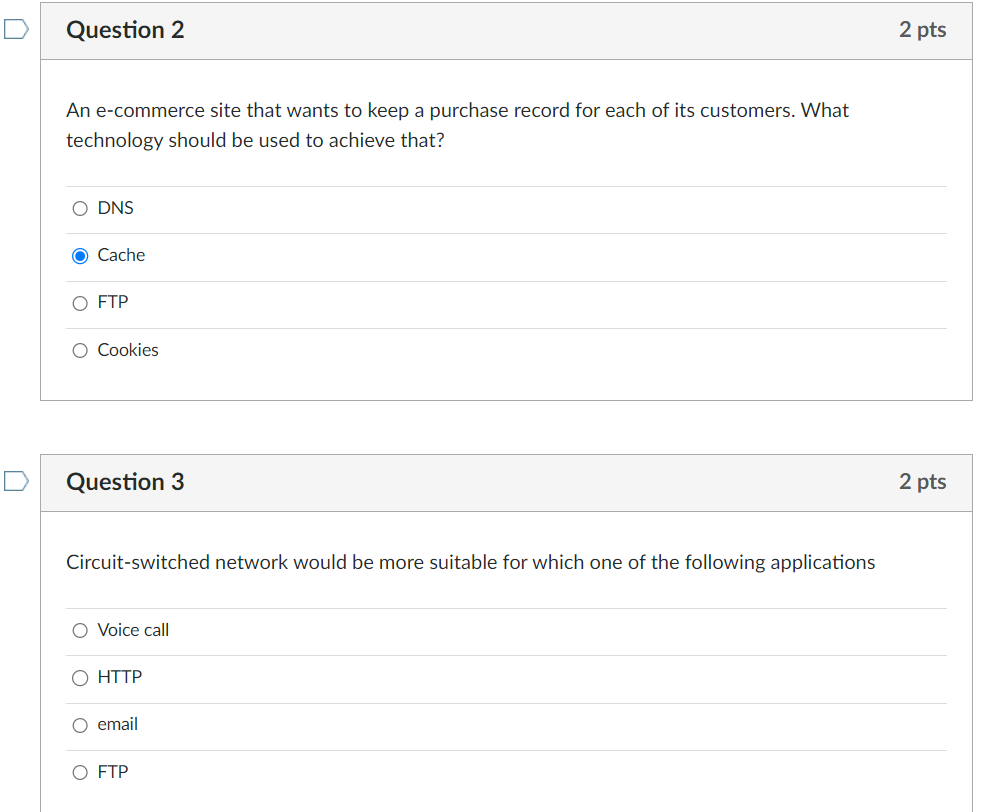Click the HTTP label text

tap(120, 677)
